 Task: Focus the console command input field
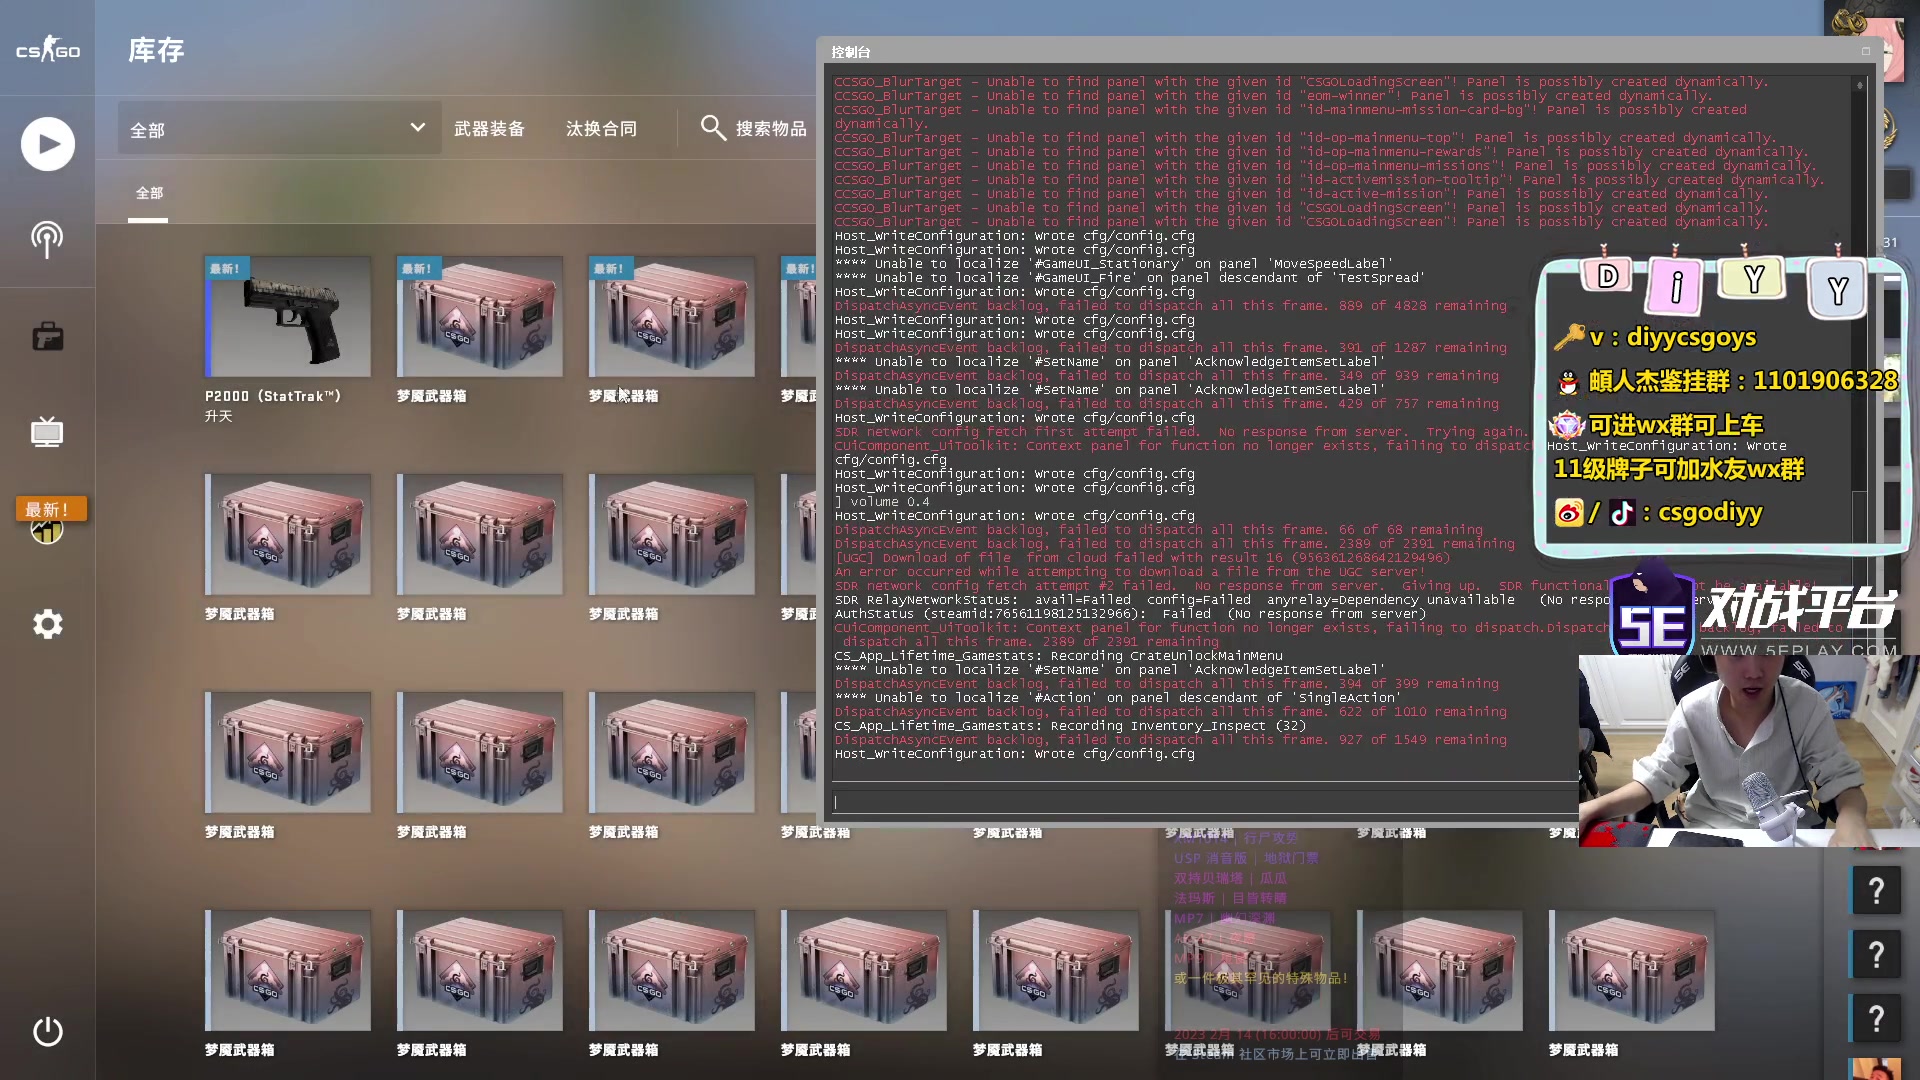click(1205, 801)
